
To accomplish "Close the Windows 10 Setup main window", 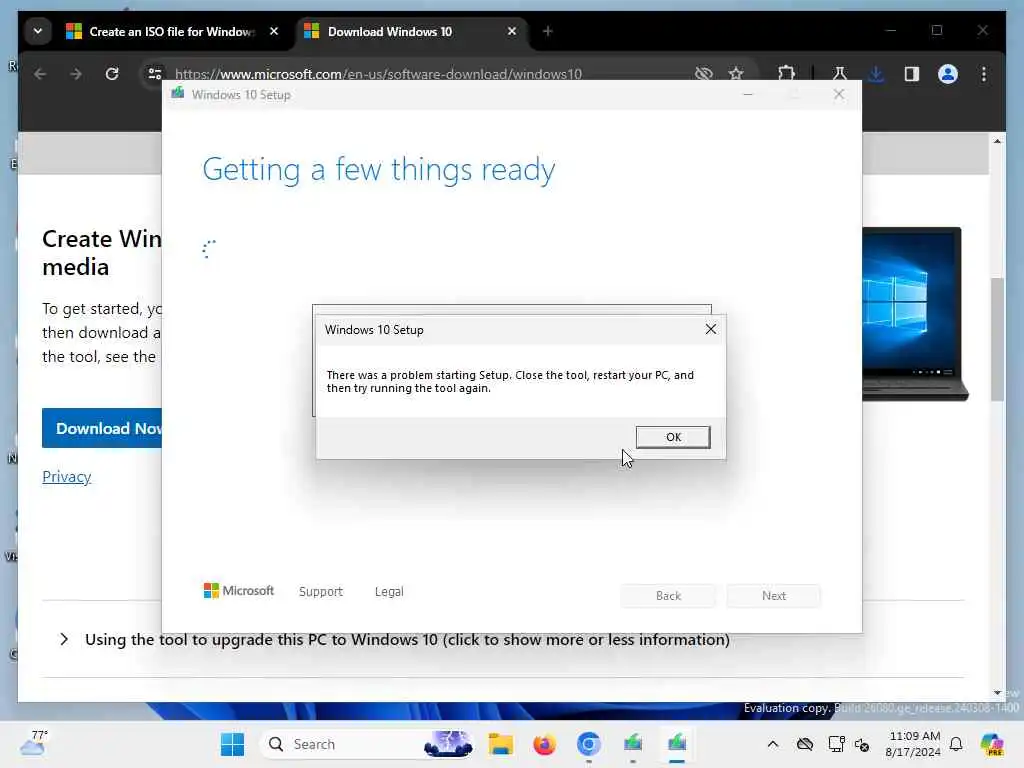I will pos(839,95).
